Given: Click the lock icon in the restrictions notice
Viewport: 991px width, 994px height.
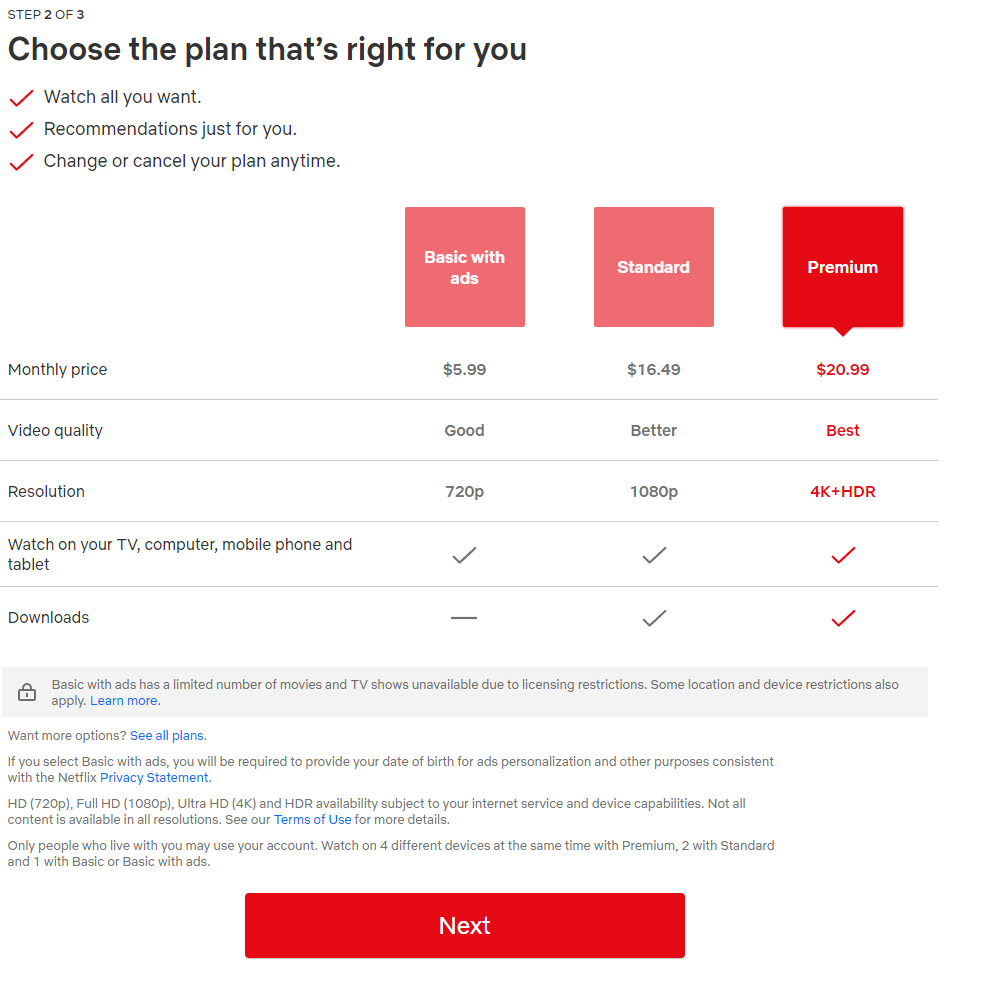Looking at the screenshot, I should [x=27, y=691].
